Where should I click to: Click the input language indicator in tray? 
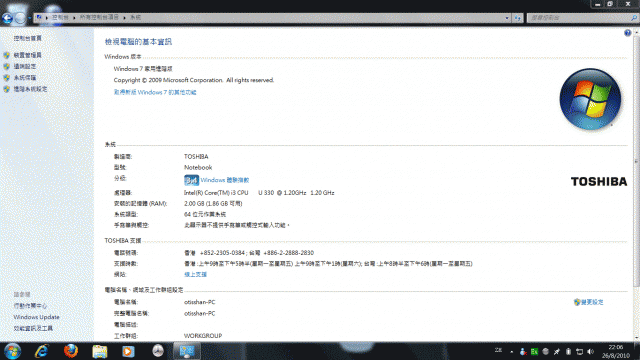498,351
